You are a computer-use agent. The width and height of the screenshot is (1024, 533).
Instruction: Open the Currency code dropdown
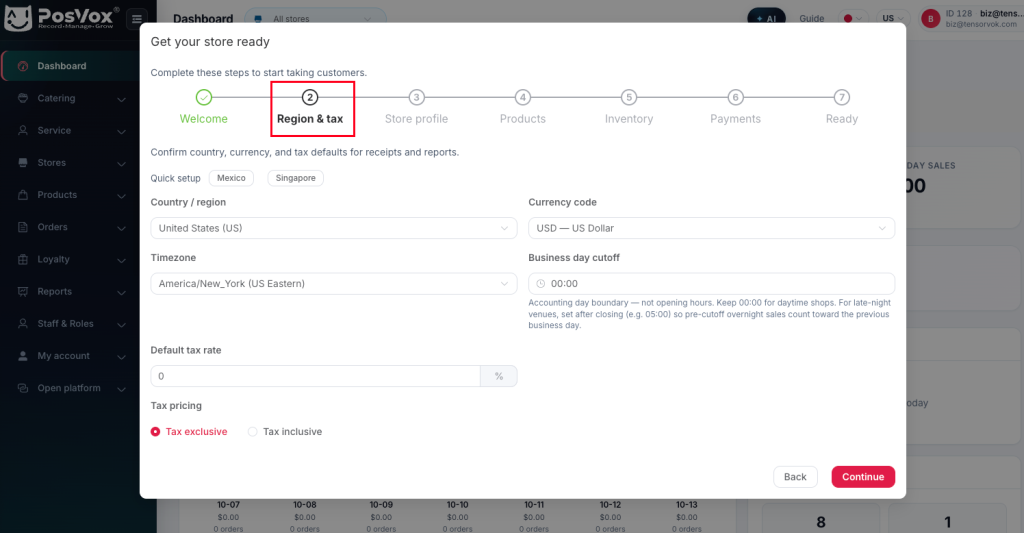point(711,228)
